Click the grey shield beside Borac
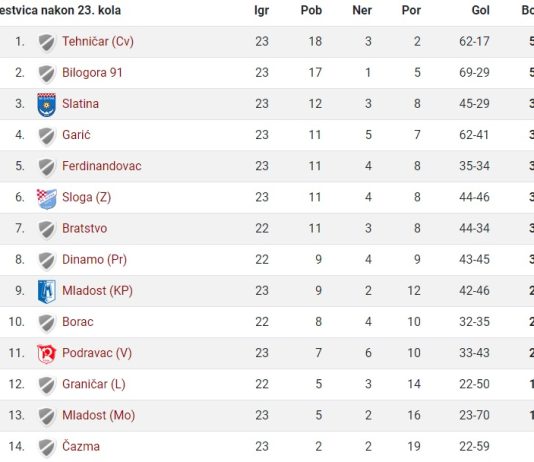The height and width of the screenshot is (462, 534). tap(46, 323)
